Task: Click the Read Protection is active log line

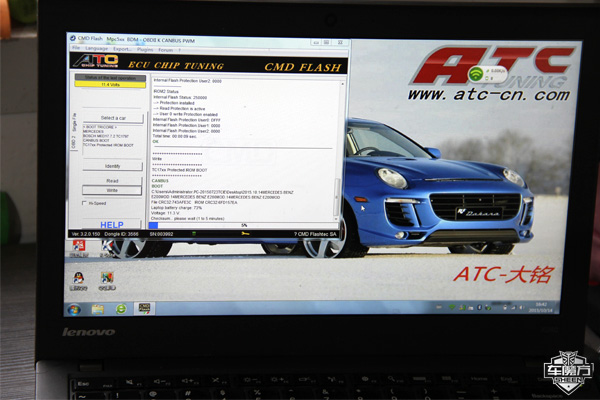Action: point(179,109)
